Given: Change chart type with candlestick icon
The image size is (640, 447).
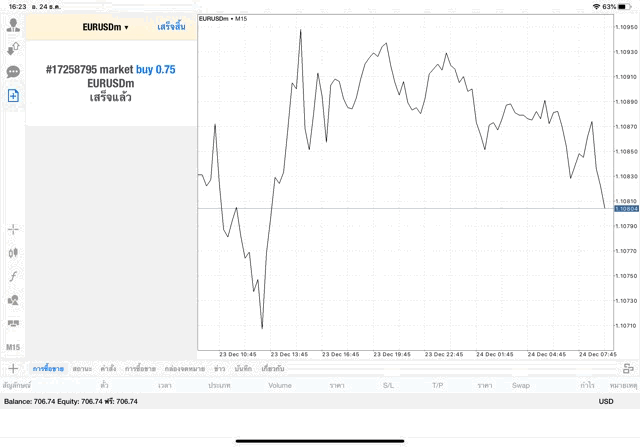Looking at the screenshot, I should click(13, 252).
